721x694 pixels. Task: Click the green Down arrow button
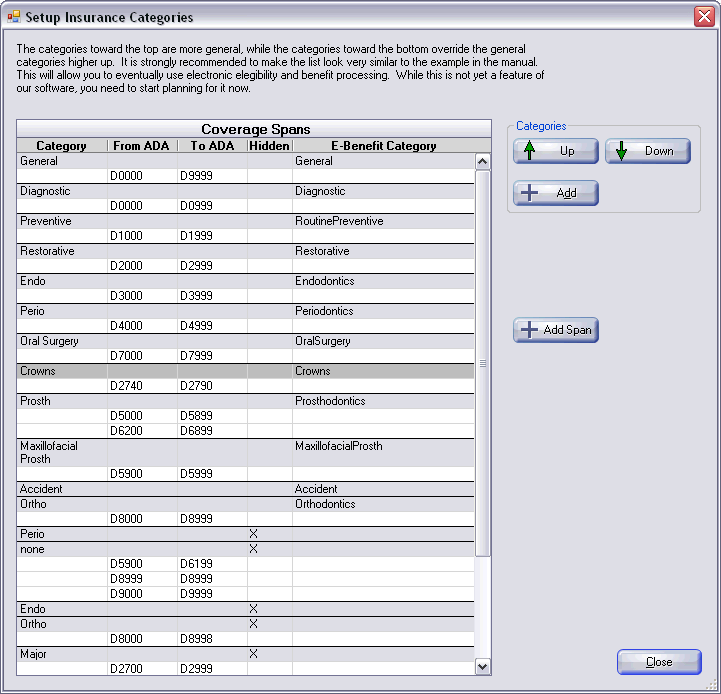tap(647, 151)
